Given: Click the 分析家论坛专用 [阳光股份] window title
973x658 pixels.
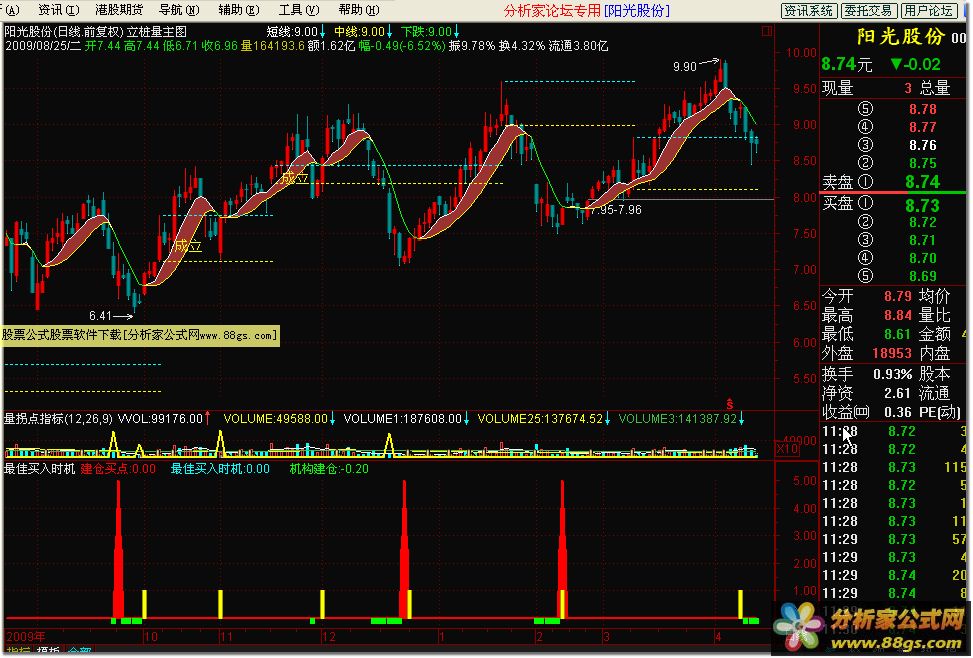Looking at the screenshot, I should click(587, 11).
